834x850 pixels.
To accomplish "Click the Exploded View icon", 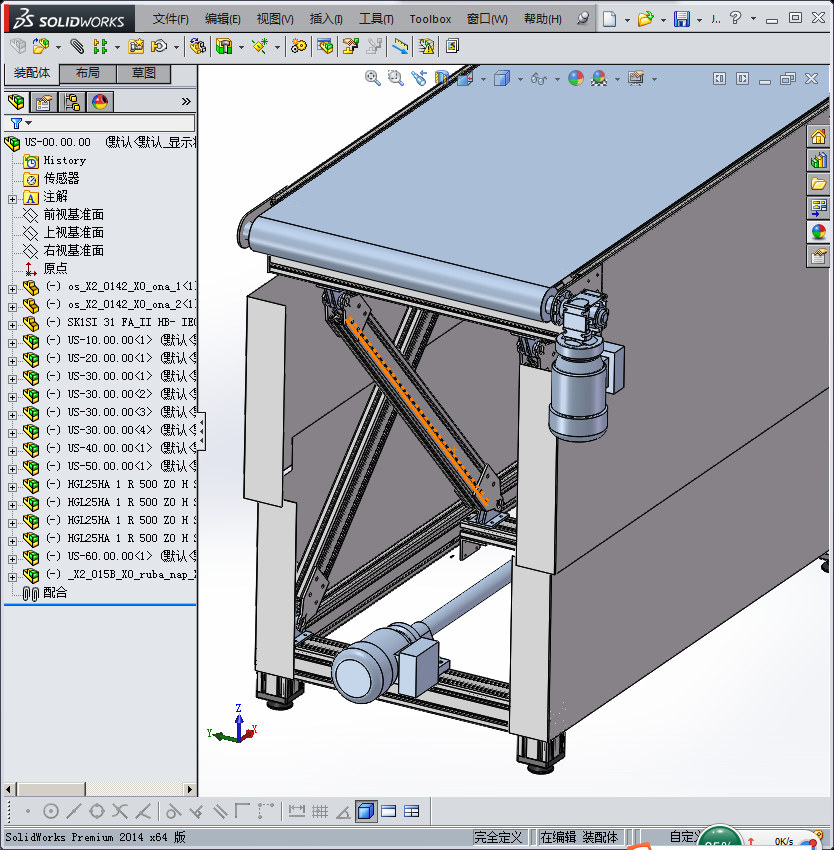I will tap(350, 47).
